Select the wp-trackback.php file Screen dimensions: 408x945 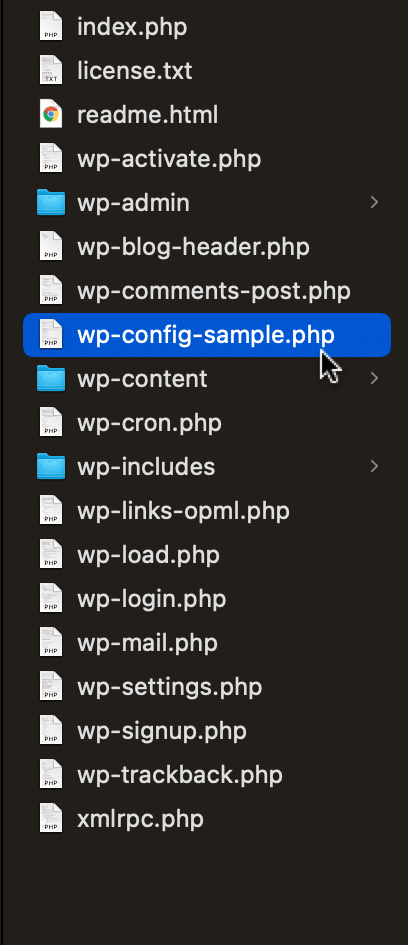click(180, 774)
